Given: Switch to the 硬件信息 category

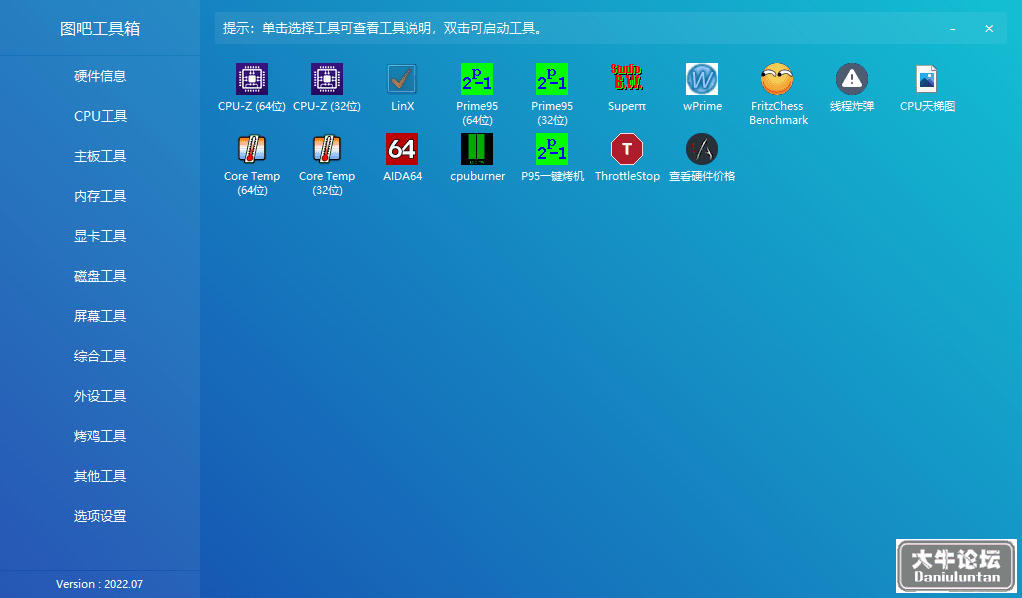Looking at the screenshot, I should click(100, 76).
